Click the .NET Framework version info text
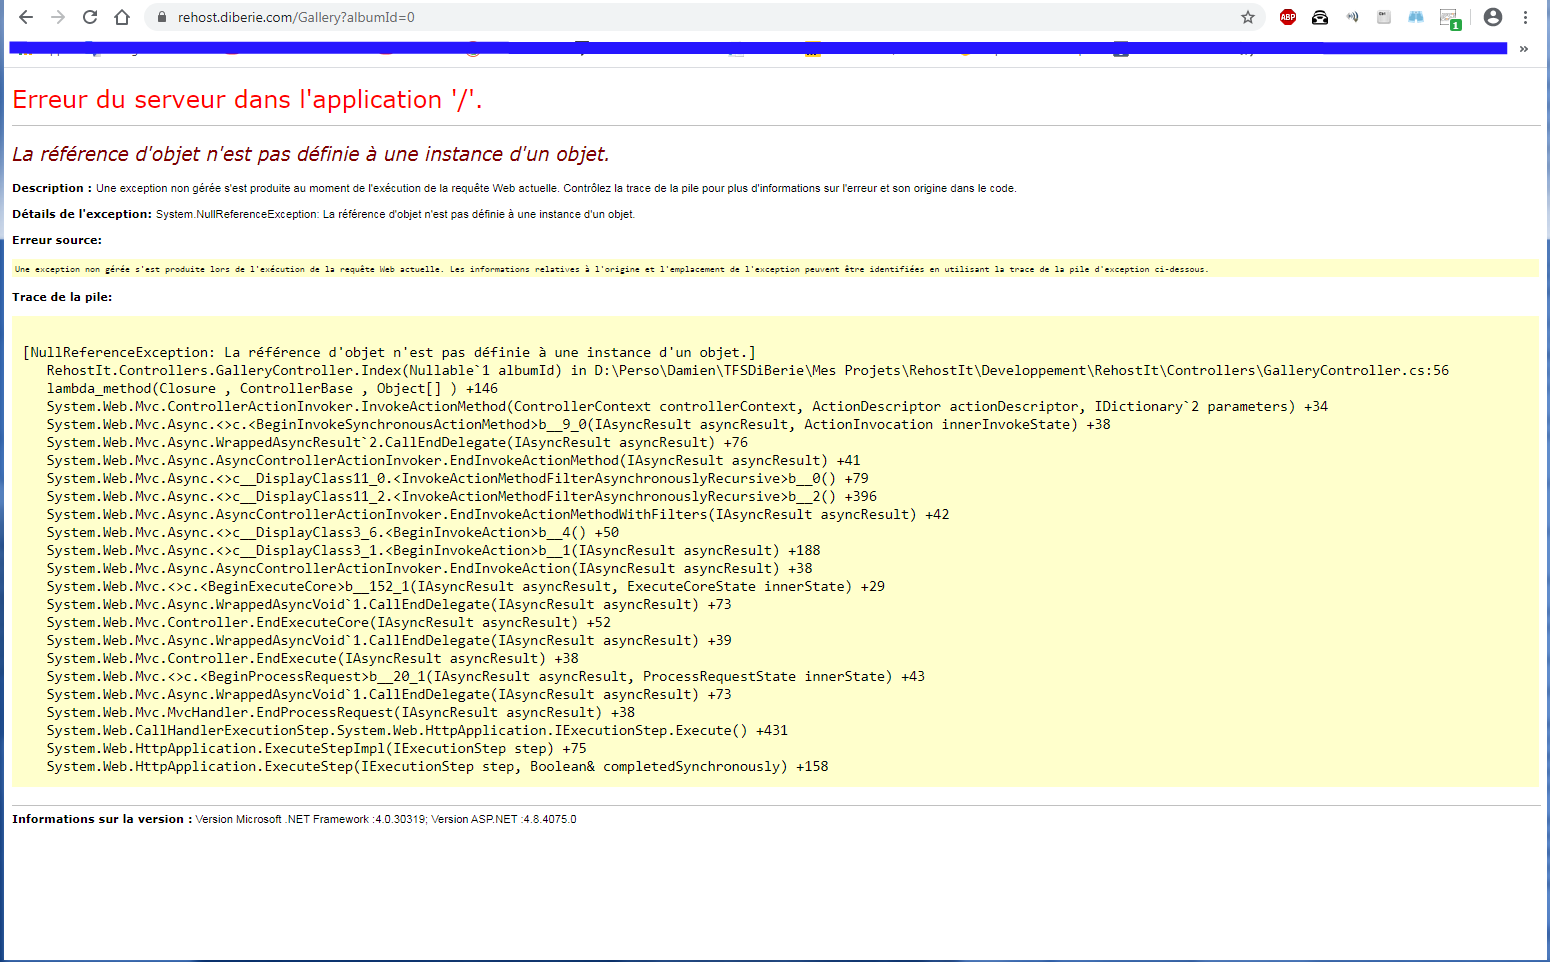 [x=385, y=819]
